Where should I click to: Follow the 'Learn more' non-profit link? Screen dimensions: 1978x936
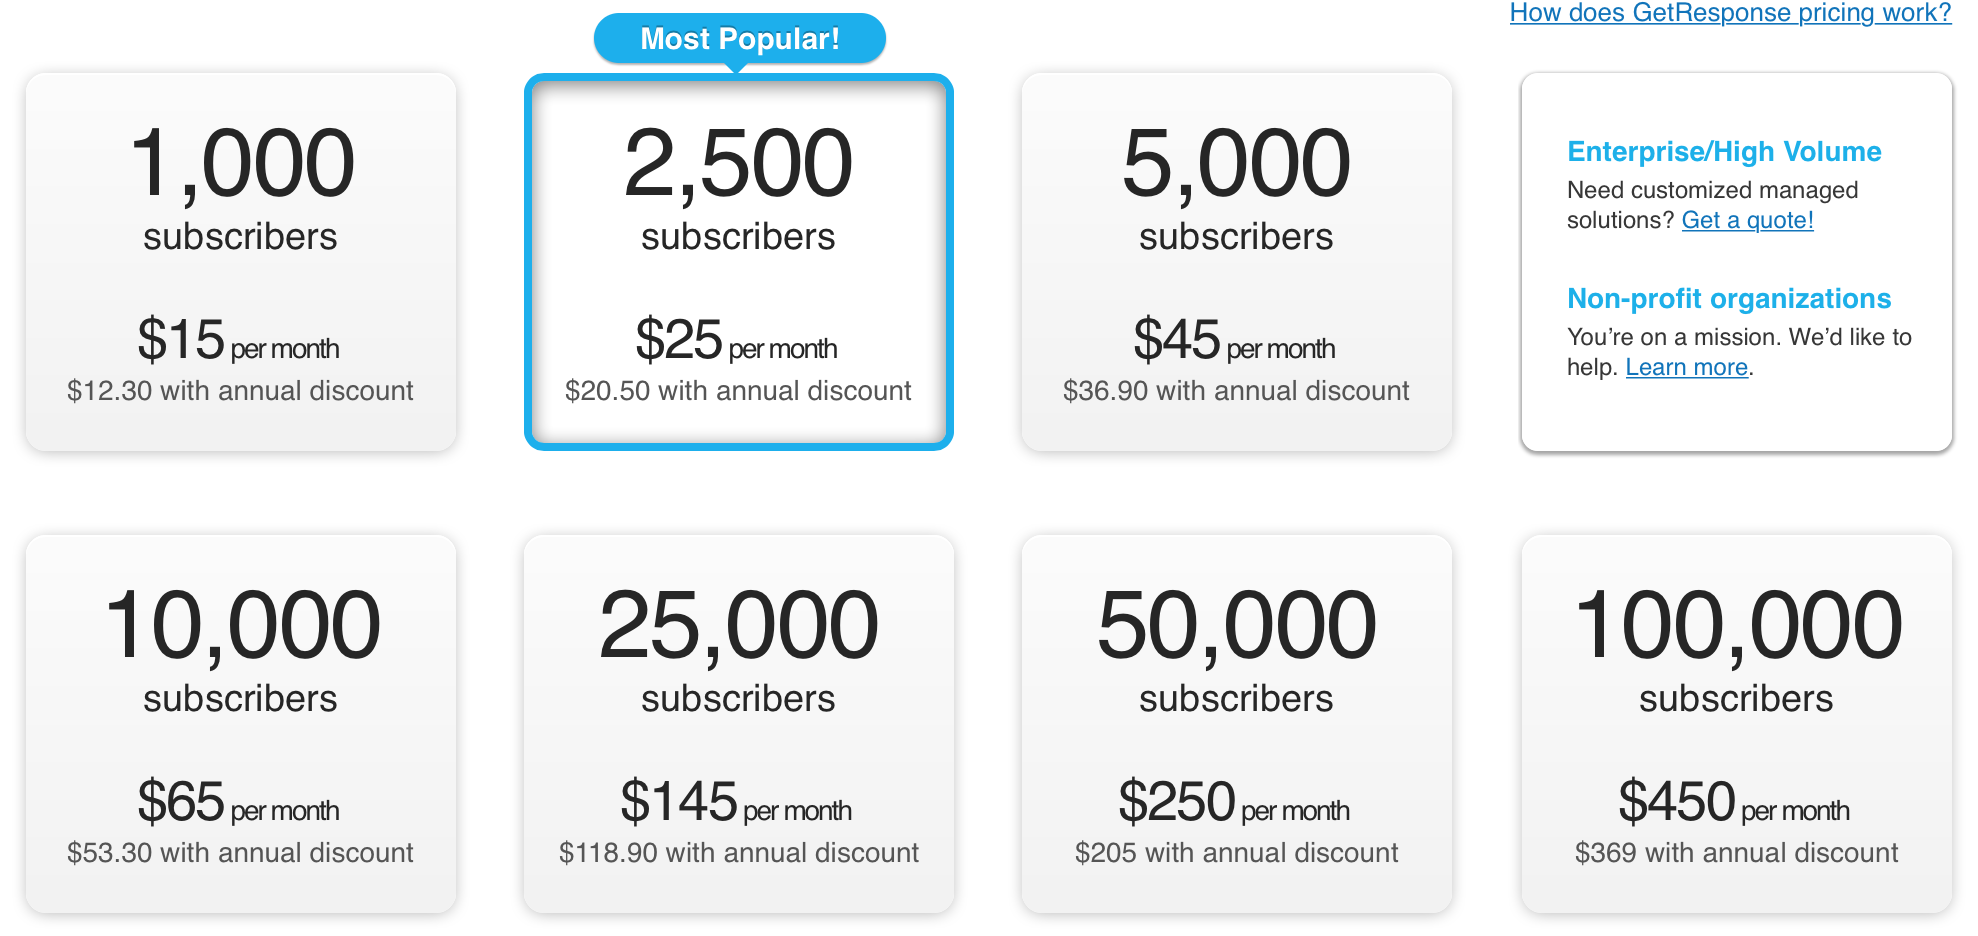[1687, 367]
